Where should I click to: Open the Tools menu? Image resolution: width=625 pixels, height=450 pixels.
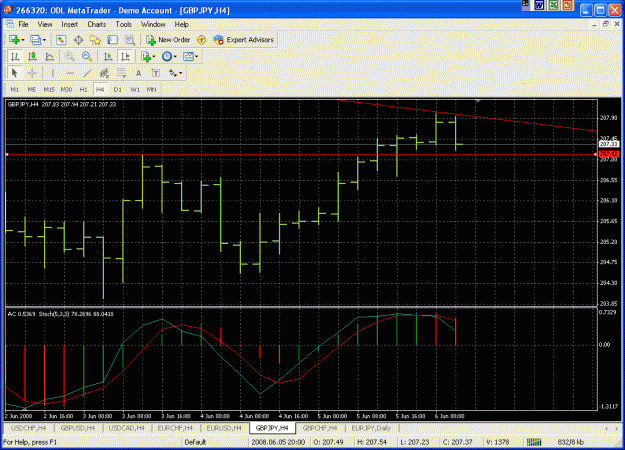pyautogui.click(x=124, y=25)
